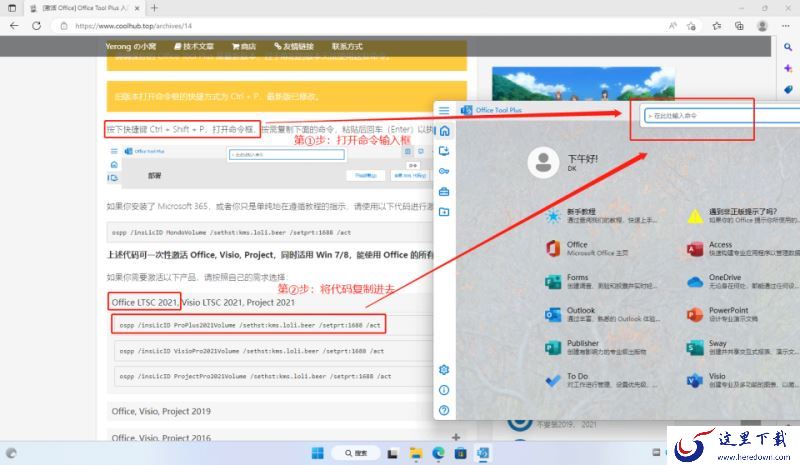800x465 pixels.
Task: Switch to Office Tool Plus on the taskbar
Action: (483, 453)
